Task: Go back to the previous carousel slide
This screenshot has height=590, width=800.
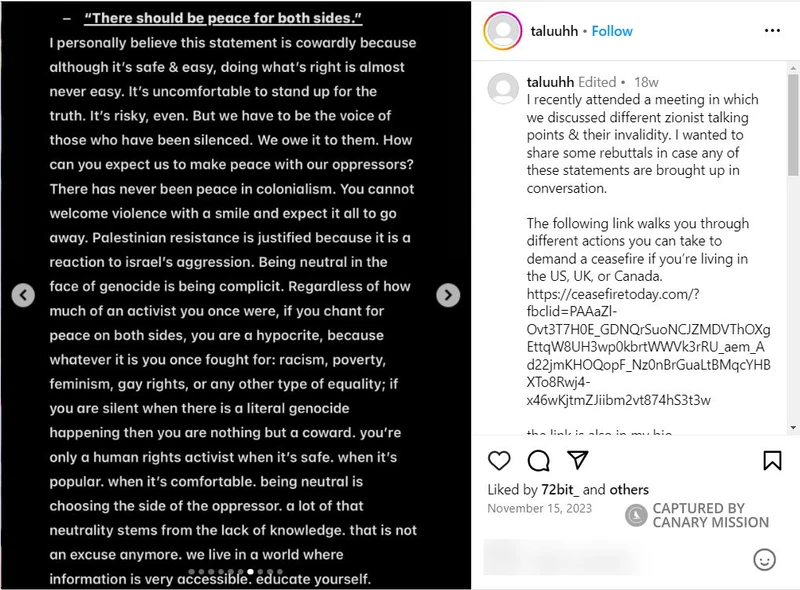Action: coord(22,295)
